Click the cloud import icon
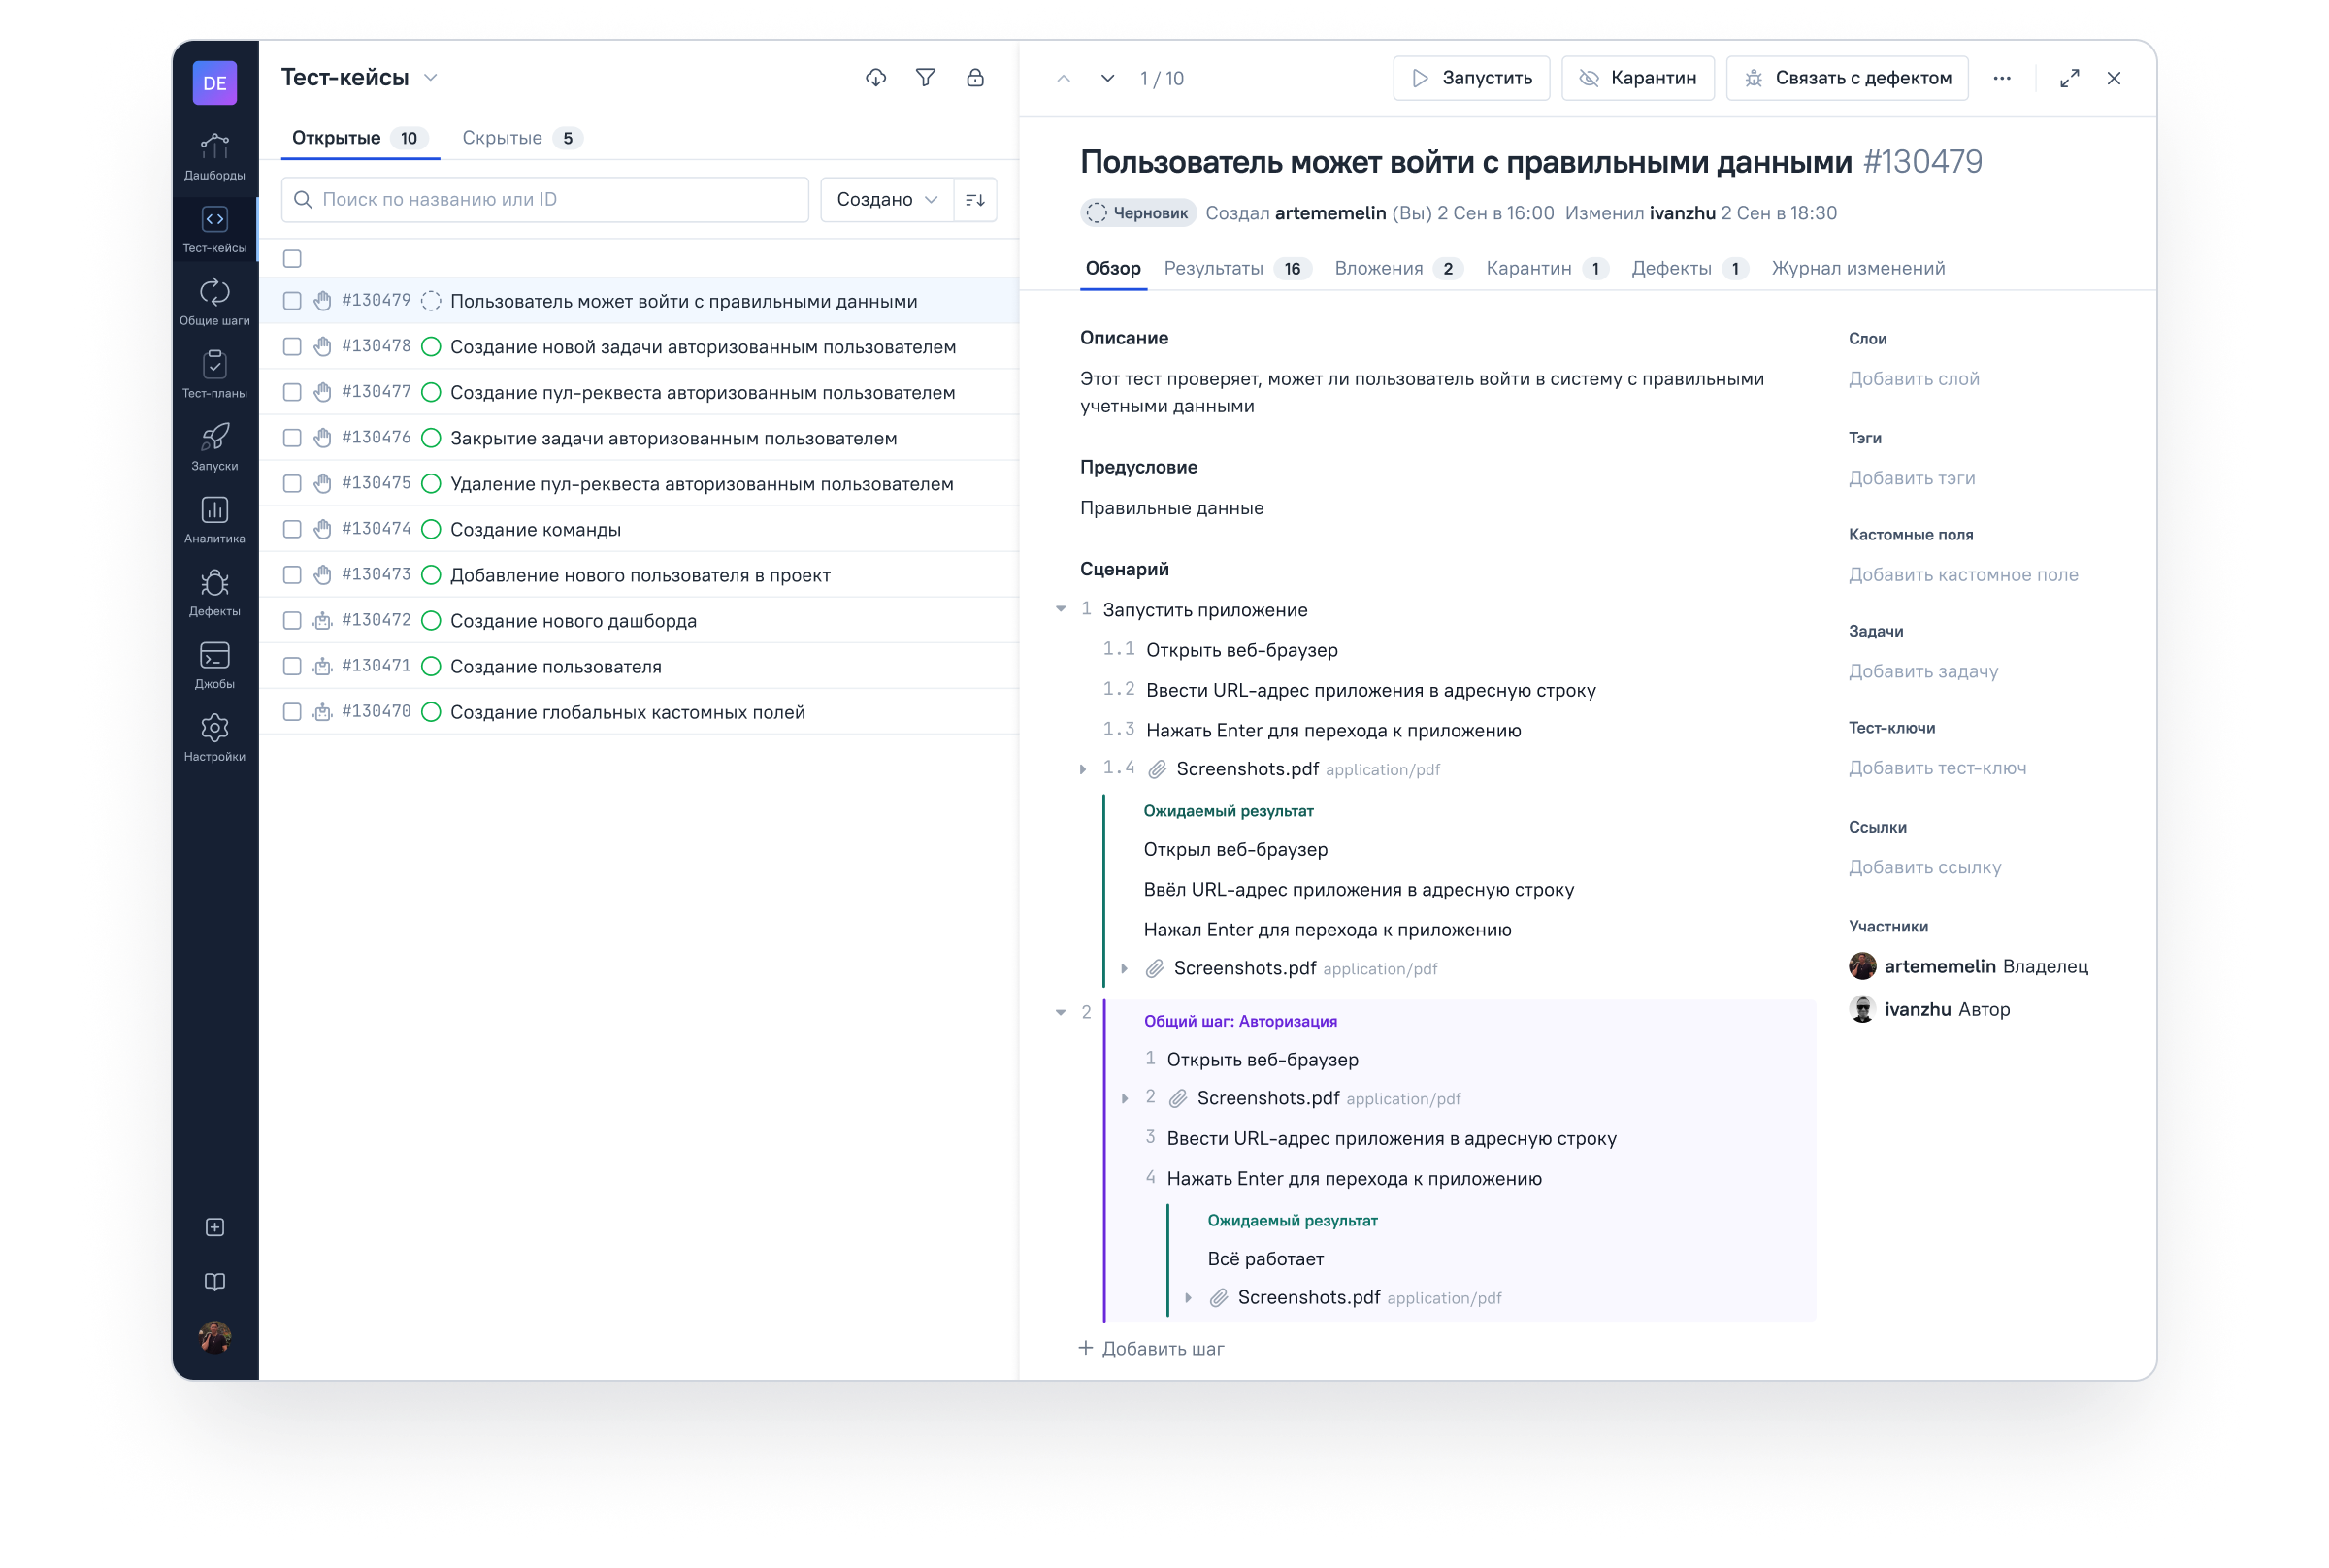2329x1568 pixels. click(x=876, y=78)
